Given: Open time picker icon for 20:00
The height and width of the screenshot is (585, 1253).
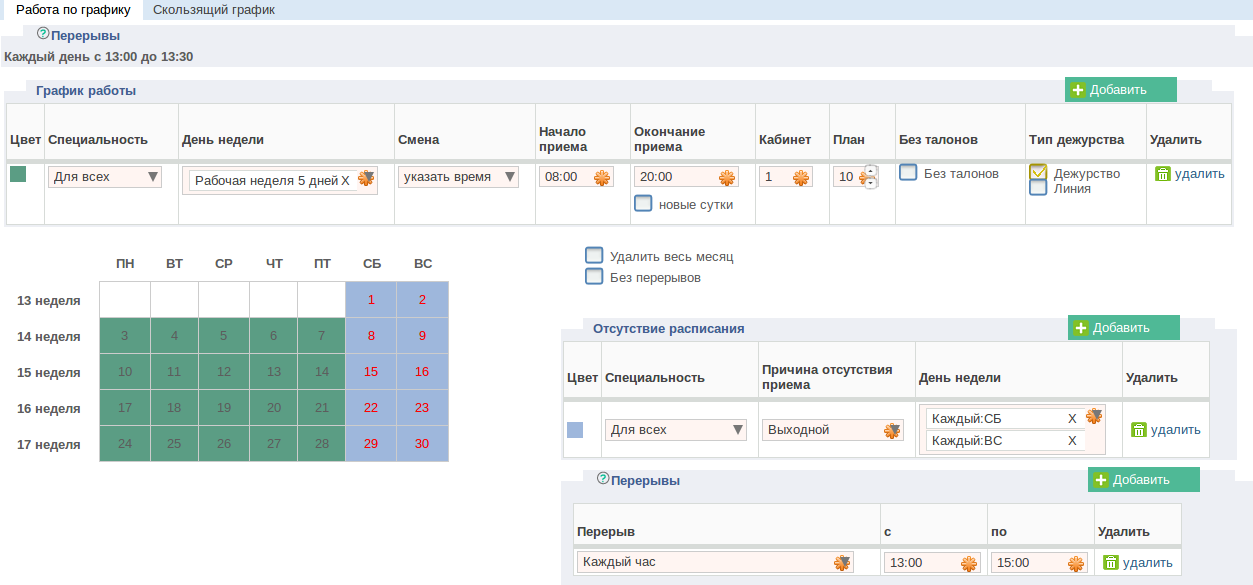Looking at the screenshot, I should [727, 178].
